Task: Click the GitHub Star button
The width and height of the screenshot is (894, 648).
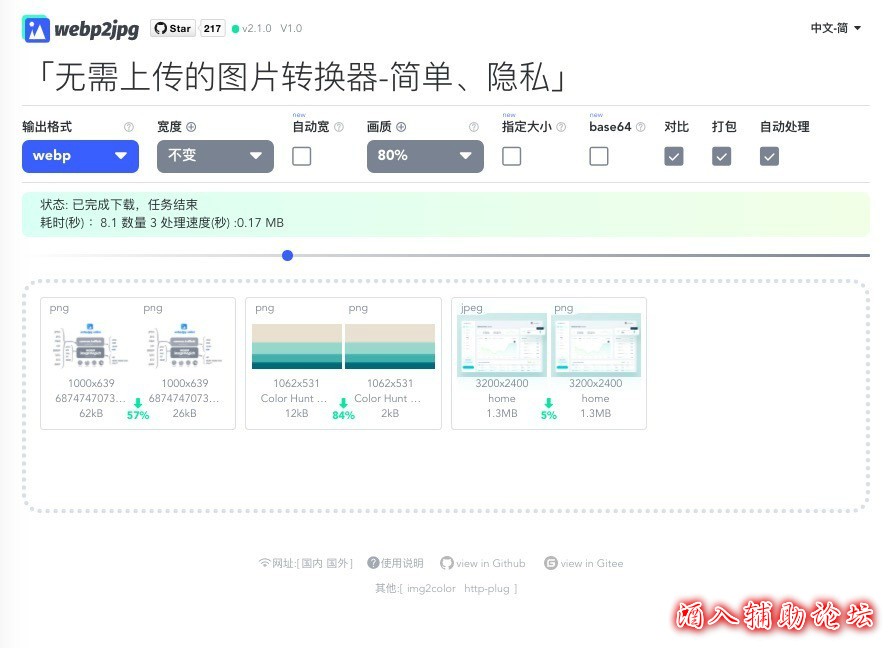Action: (173, 29)
